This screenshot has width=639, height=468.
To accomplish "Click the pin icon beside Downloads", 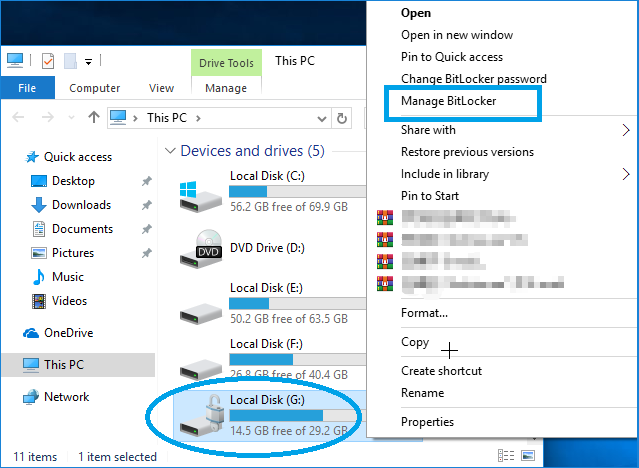I will point(146,205).
